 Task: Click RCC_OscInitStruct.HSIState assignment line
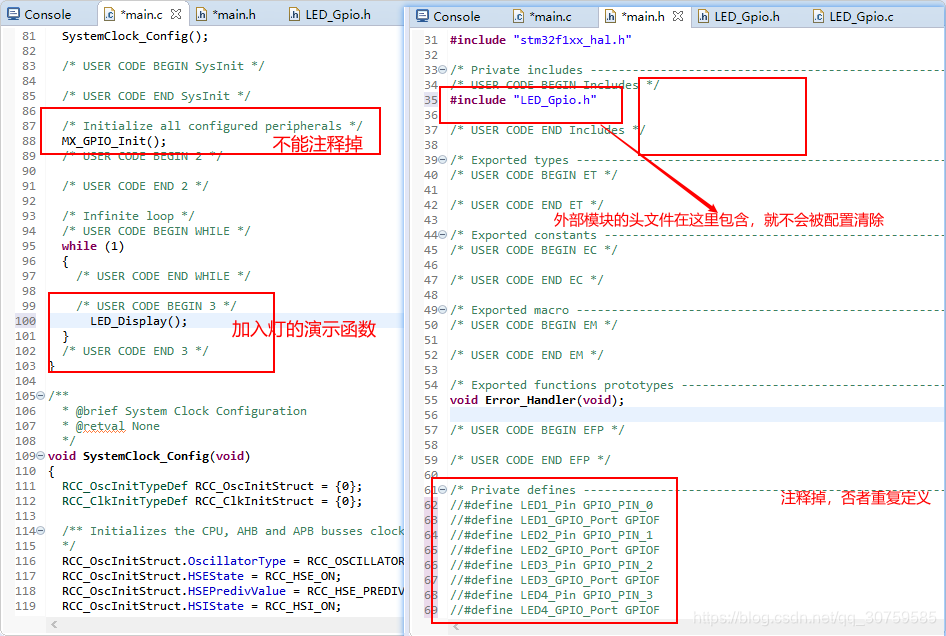coord(202,606)
